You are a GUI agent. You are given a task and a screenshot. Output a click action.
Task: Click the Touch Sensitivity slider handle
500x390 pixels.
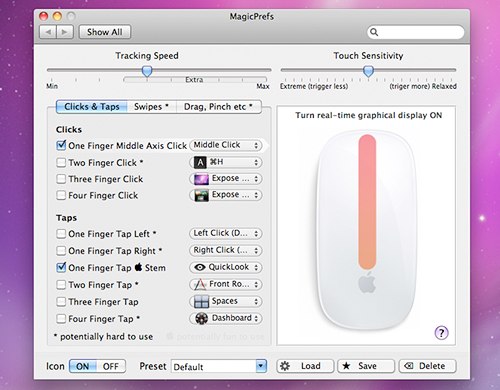click(x=368, y=71)
